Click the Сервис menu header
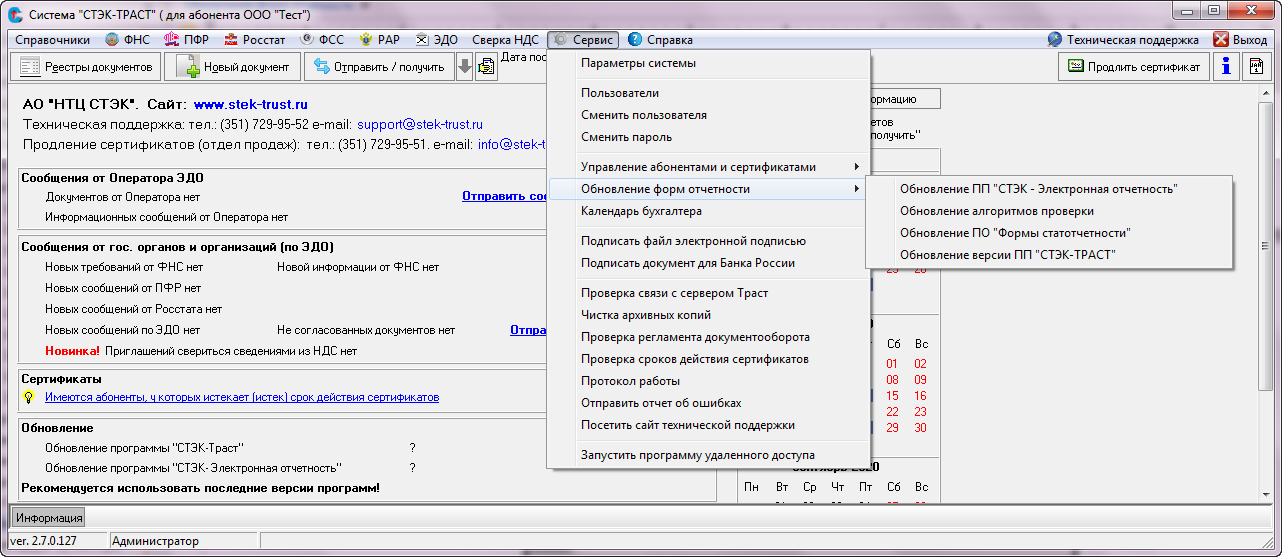 (583, 40)
